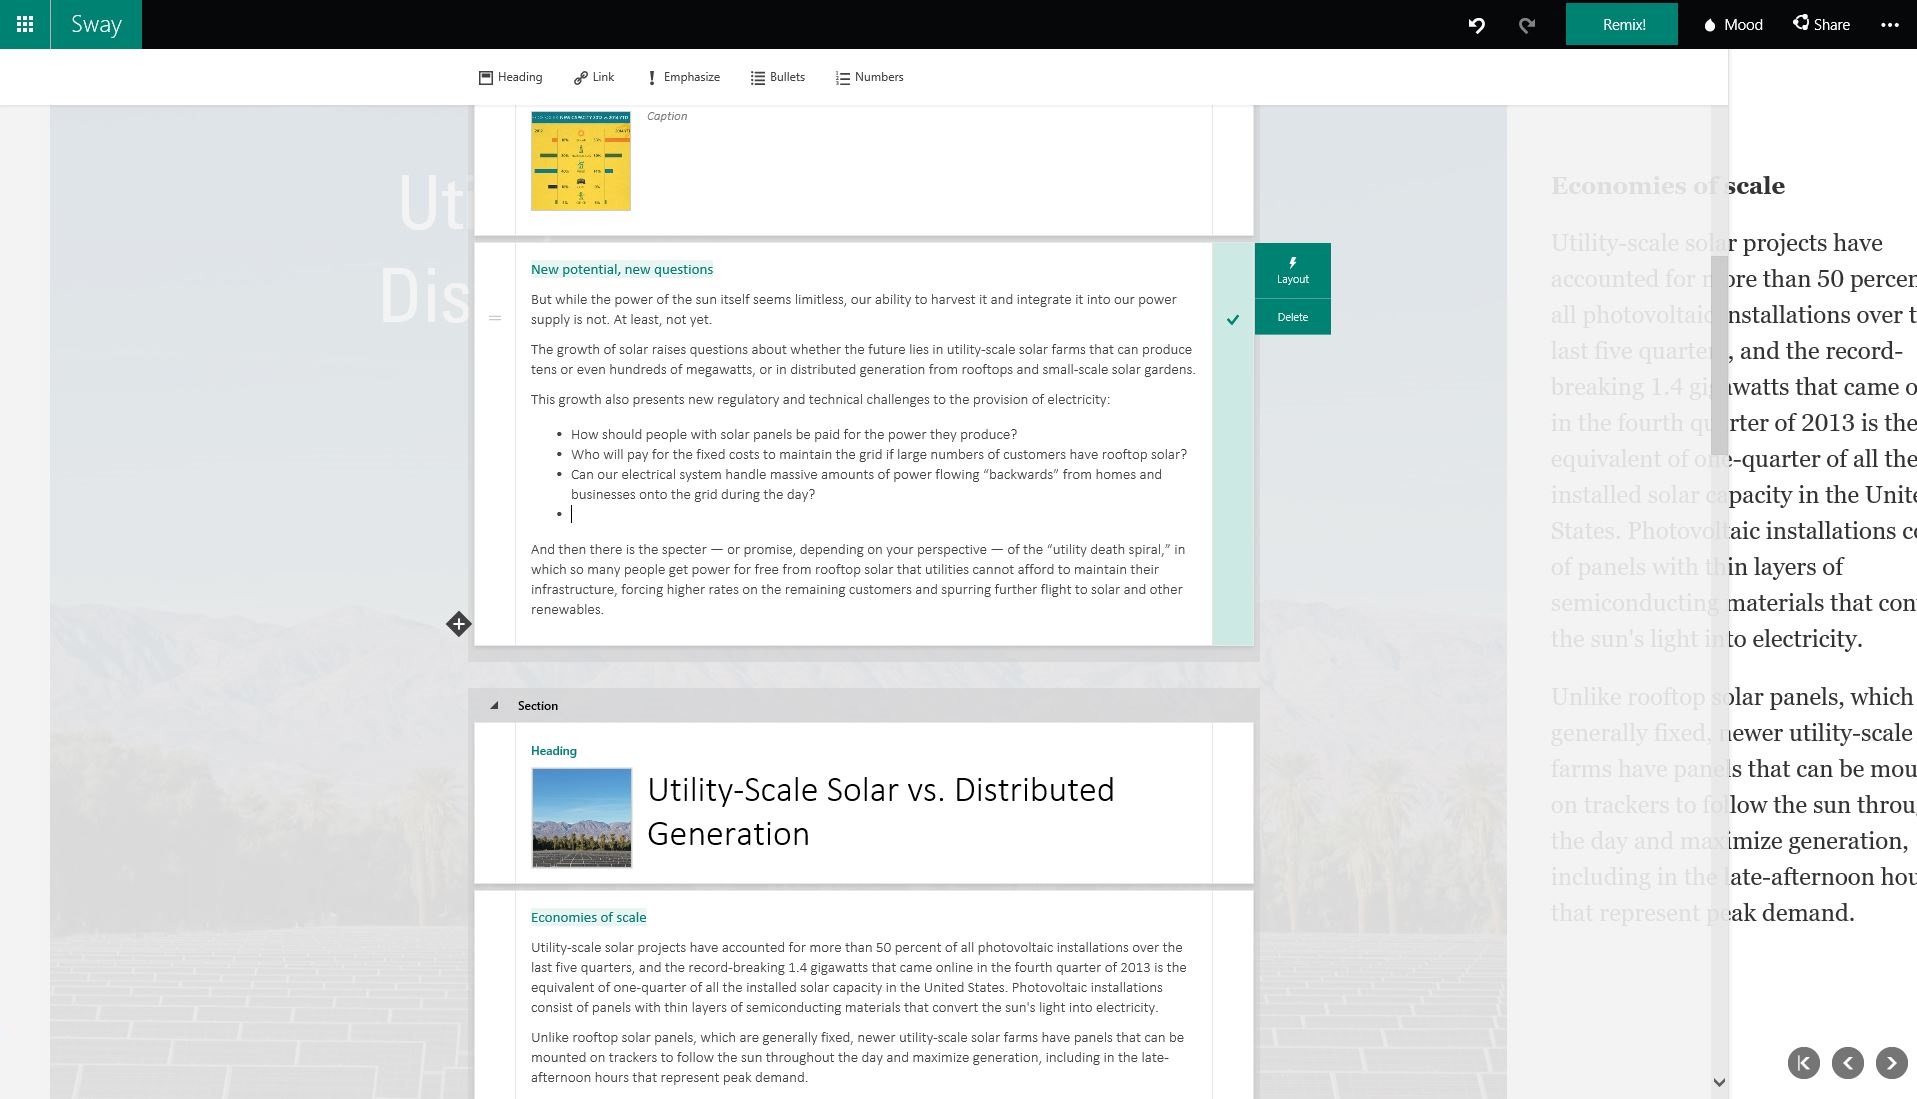Image resolution: width=1917 pixels, height=1099 pixels.
Task: Apply Heading format to text
Action: (x=510, y=77)
